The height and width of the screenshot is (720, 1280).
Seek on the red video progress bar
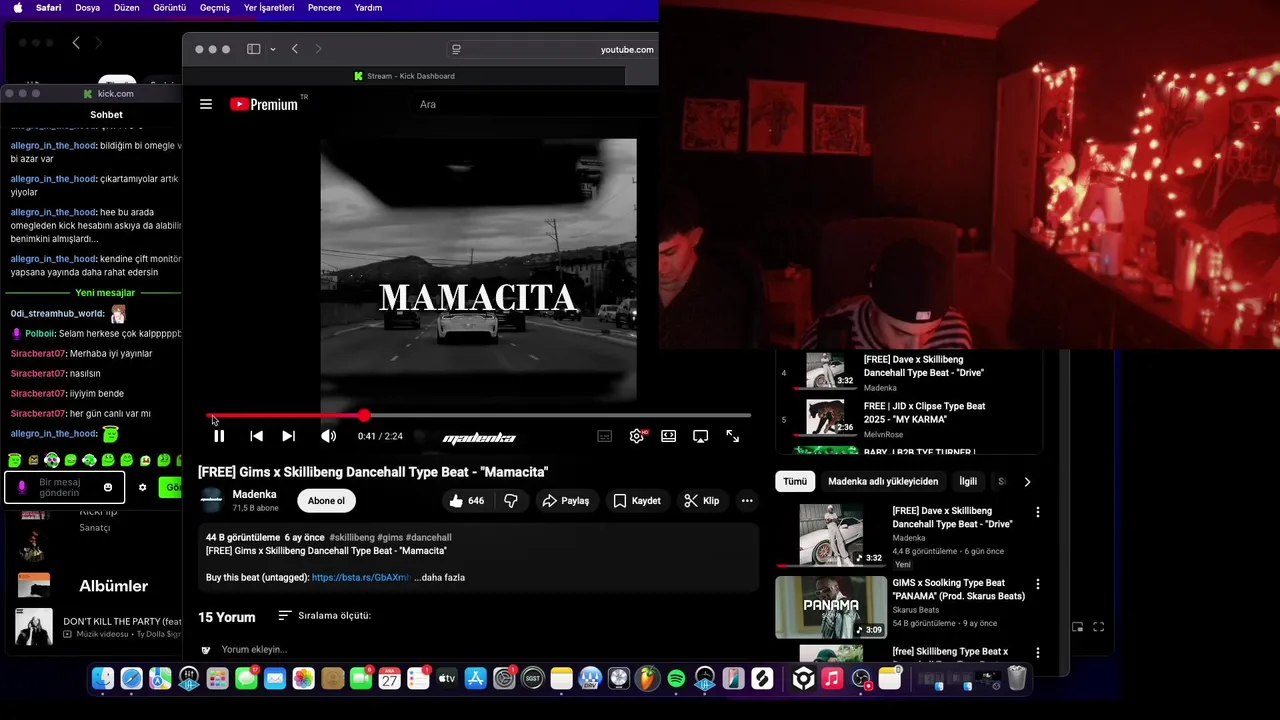[478, 415]
